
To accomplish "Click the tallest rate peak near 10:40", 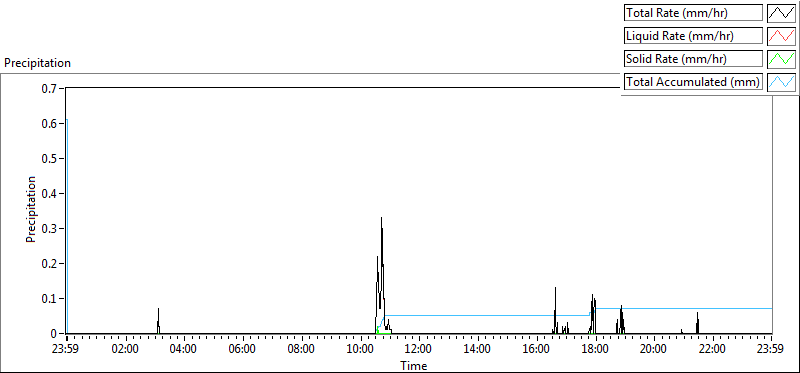I will tap(381, 218).
